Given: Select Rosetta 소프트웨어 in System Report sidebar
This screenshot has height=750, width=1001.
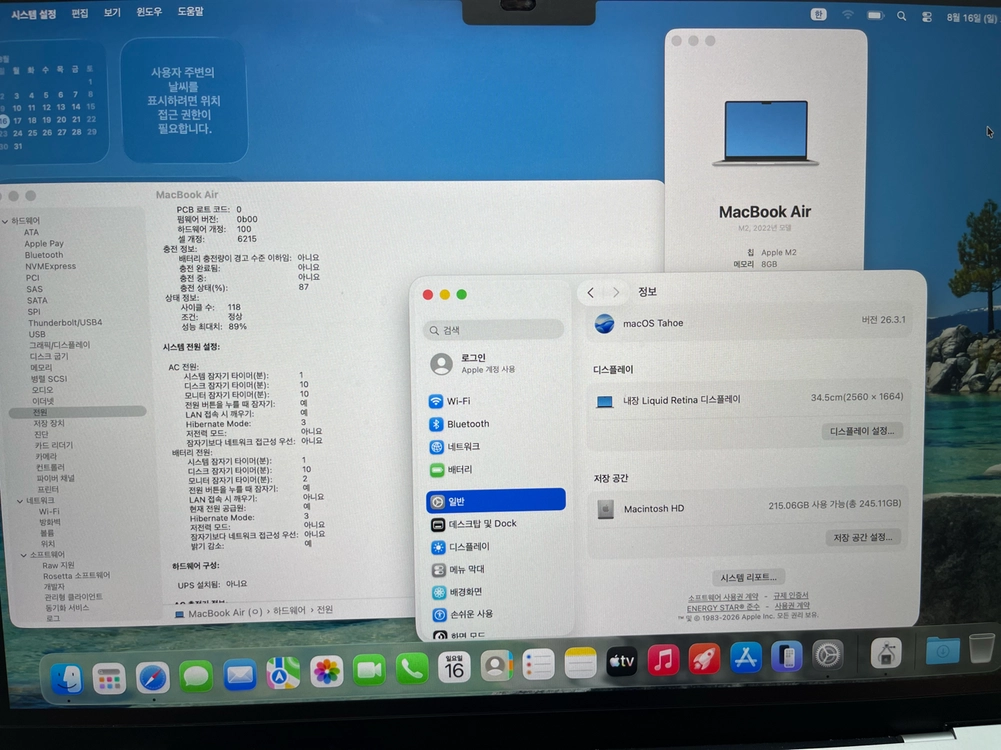Looking at the screenshot, I should click(x=76, y=576).
